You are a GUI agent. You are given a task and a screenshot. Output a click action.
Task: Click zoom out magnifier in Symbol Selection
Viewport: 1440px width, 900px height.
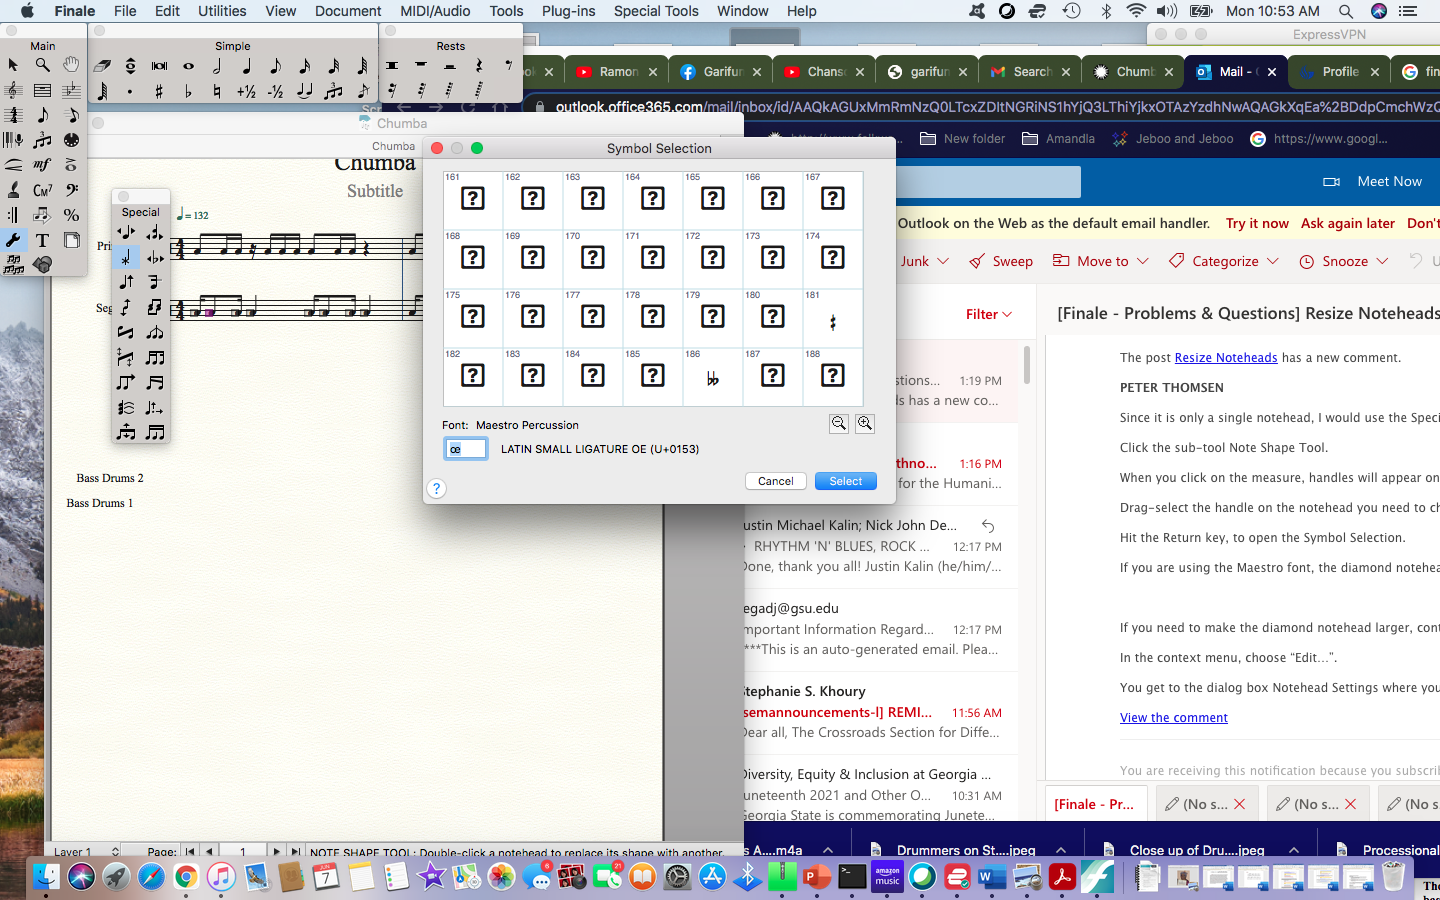coord(839,424)
